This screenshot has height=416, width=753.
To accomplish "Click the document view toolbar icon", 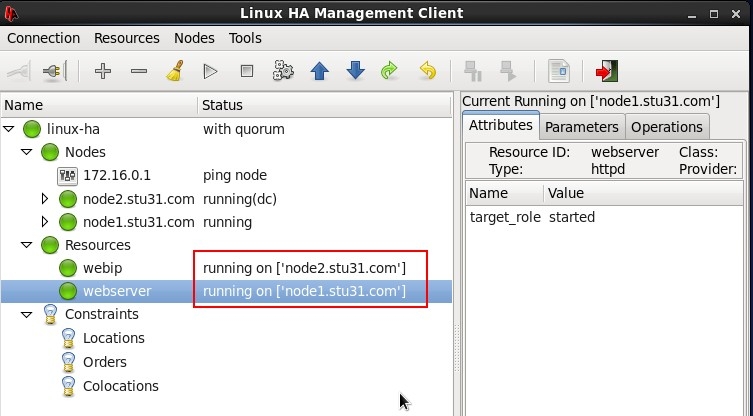I will pyautogui.click(x=559, y=72).
